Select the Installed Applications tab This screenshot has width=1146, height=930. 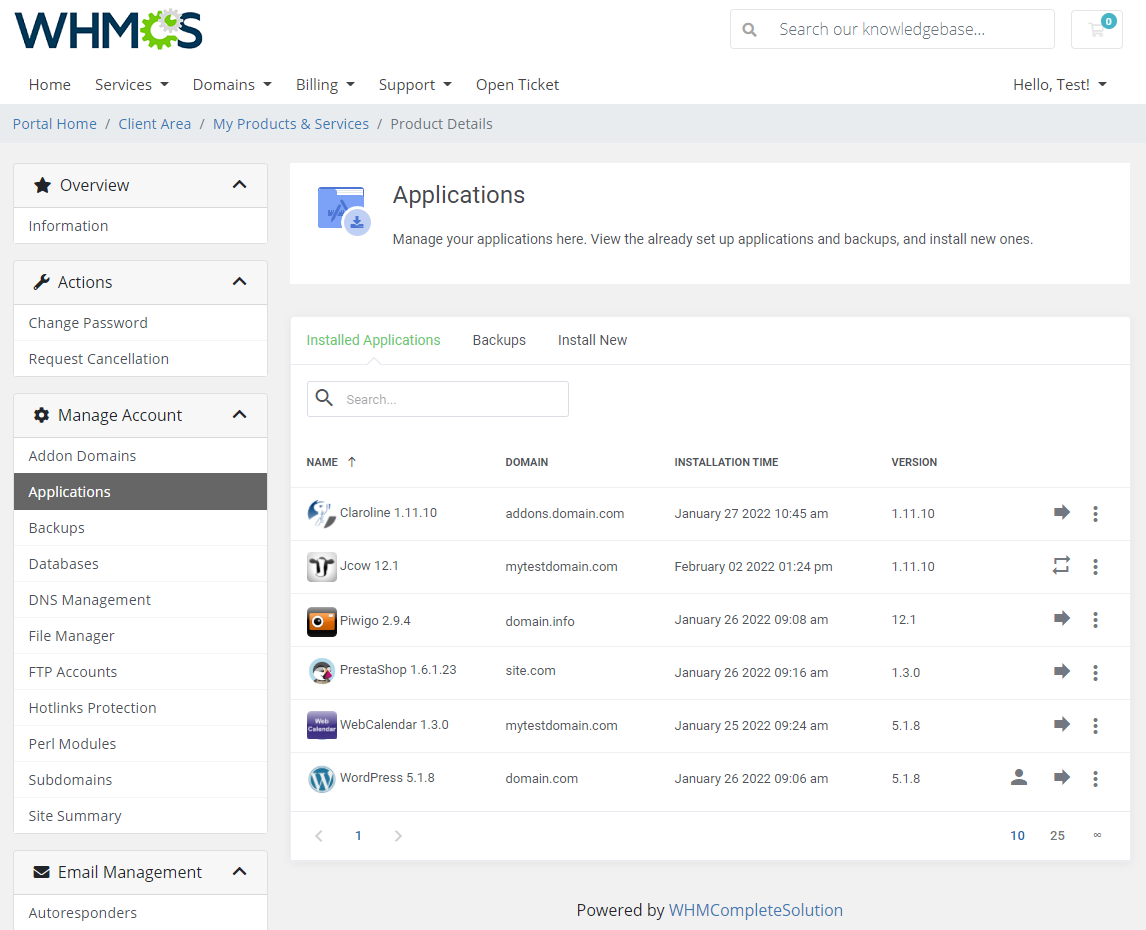click(x=373, y=340)
